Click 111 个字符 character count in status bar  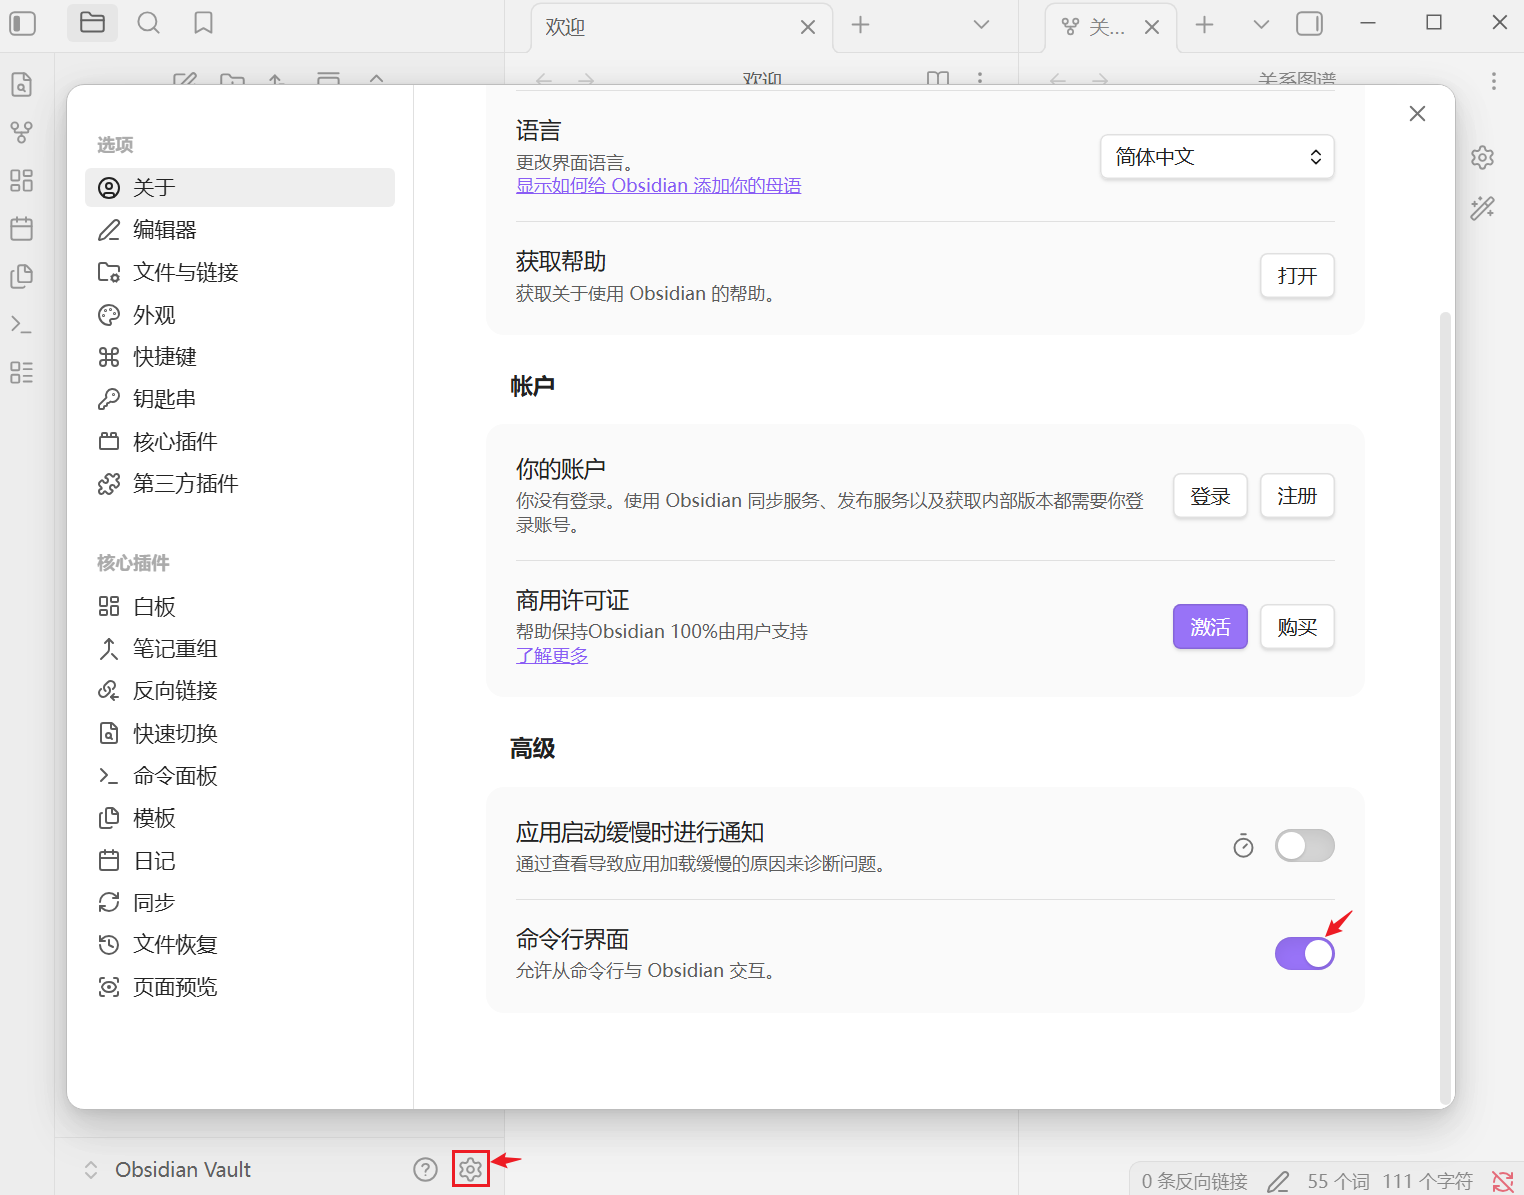pyautogui.click(x=1427, y=1181)
